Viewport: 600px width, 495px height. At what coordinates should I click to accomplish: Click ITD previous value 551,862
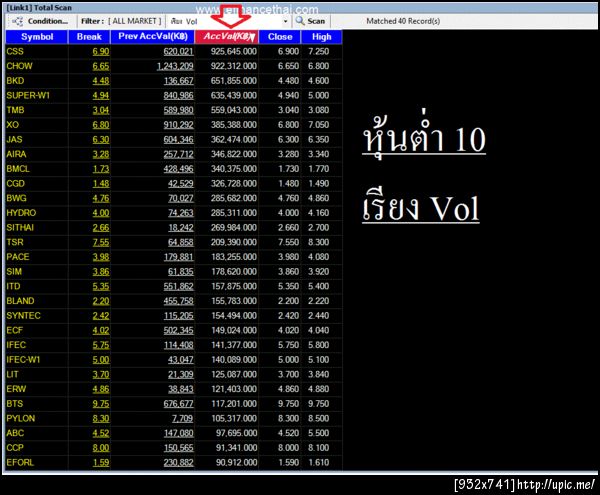[178, 286]
